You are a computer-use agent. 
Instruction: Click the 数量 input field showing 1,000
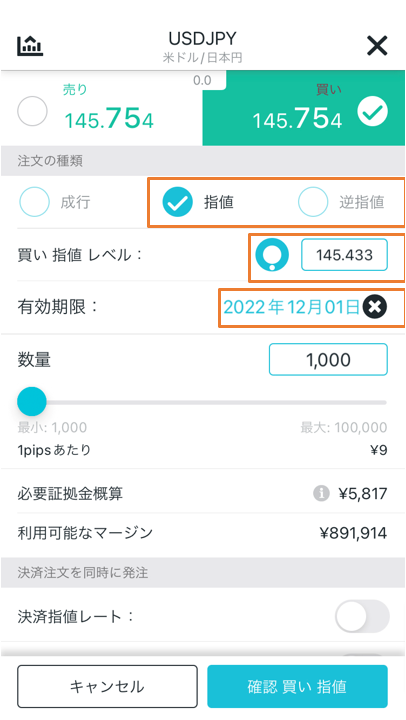(x=328, y=360)
